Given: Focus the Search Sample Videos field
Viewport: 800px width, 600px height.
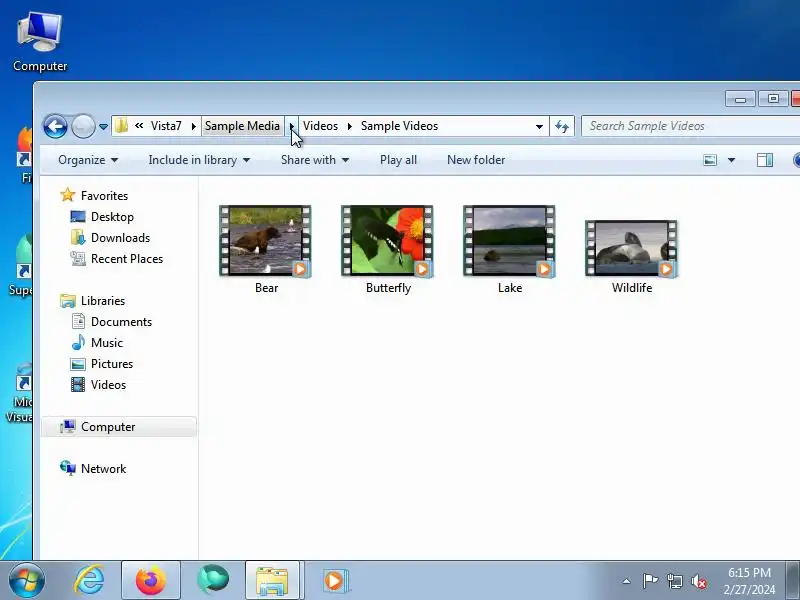Looking at the screenshot, I should pos(691,126).
